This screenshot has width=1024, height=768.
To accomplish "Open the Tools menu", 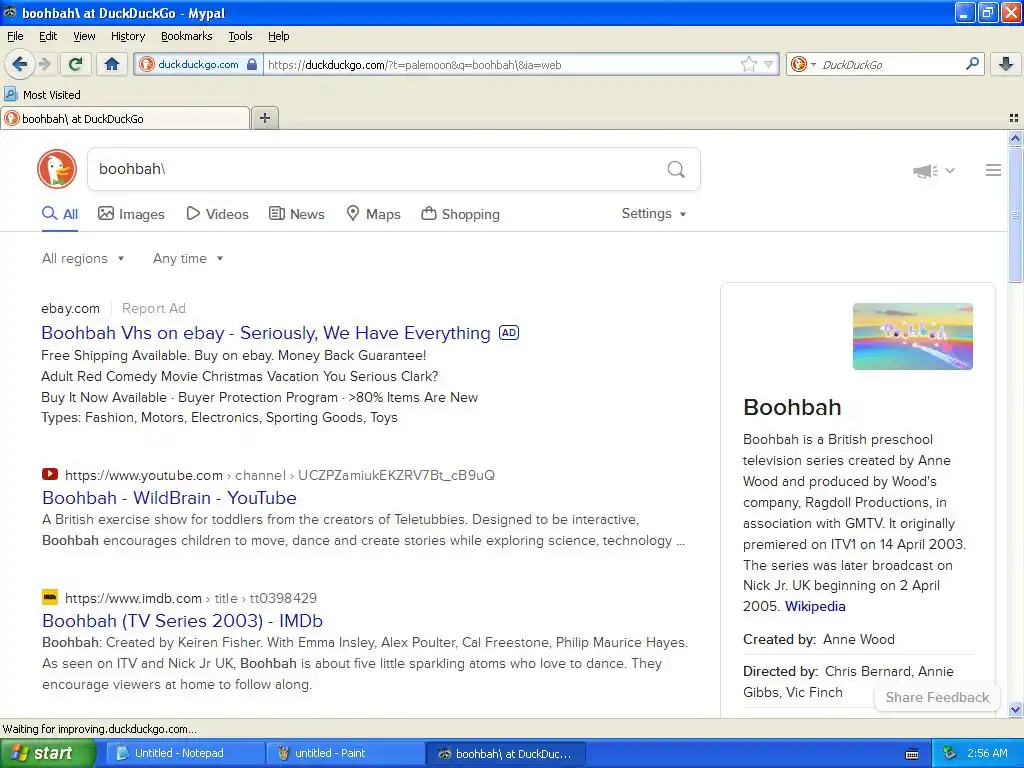I will pyautogui.click(x=240, y=36).
